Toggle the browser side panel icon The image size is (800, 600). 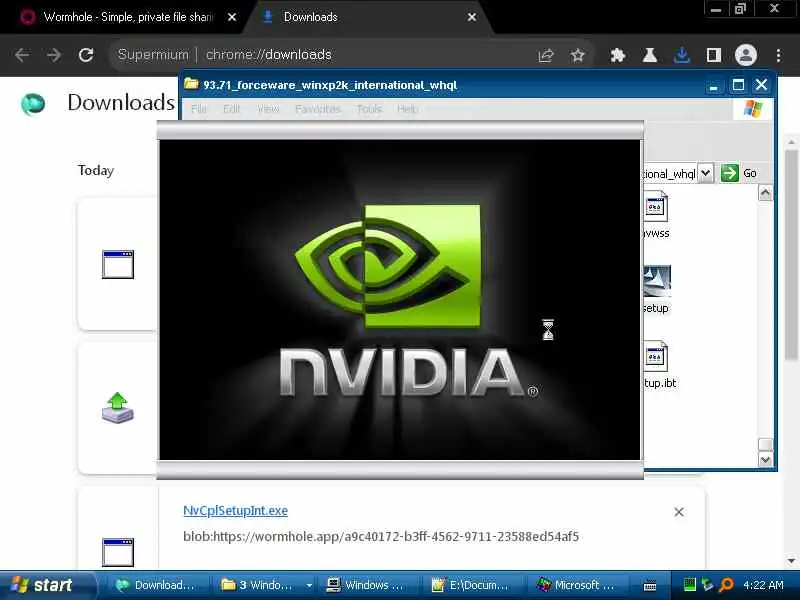(714, 55)
